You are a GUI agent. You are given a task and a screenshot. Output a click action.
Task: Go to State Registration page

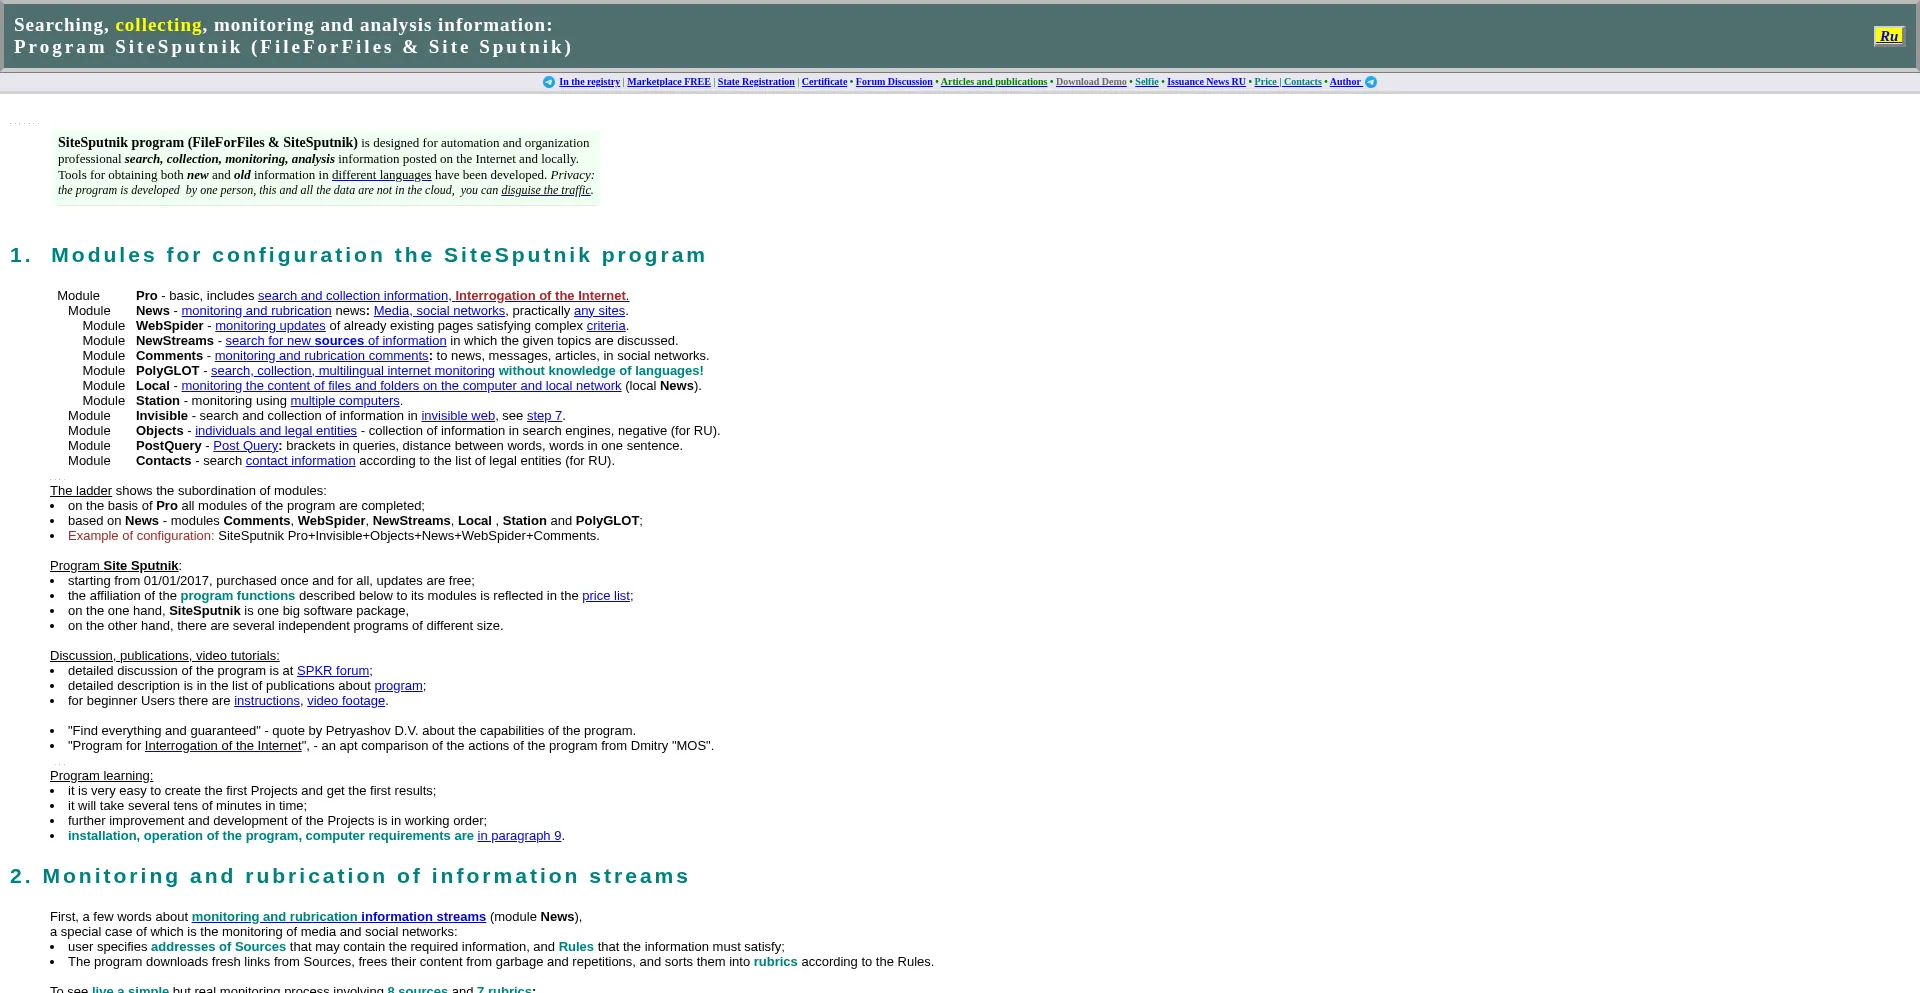pos(756,82)
